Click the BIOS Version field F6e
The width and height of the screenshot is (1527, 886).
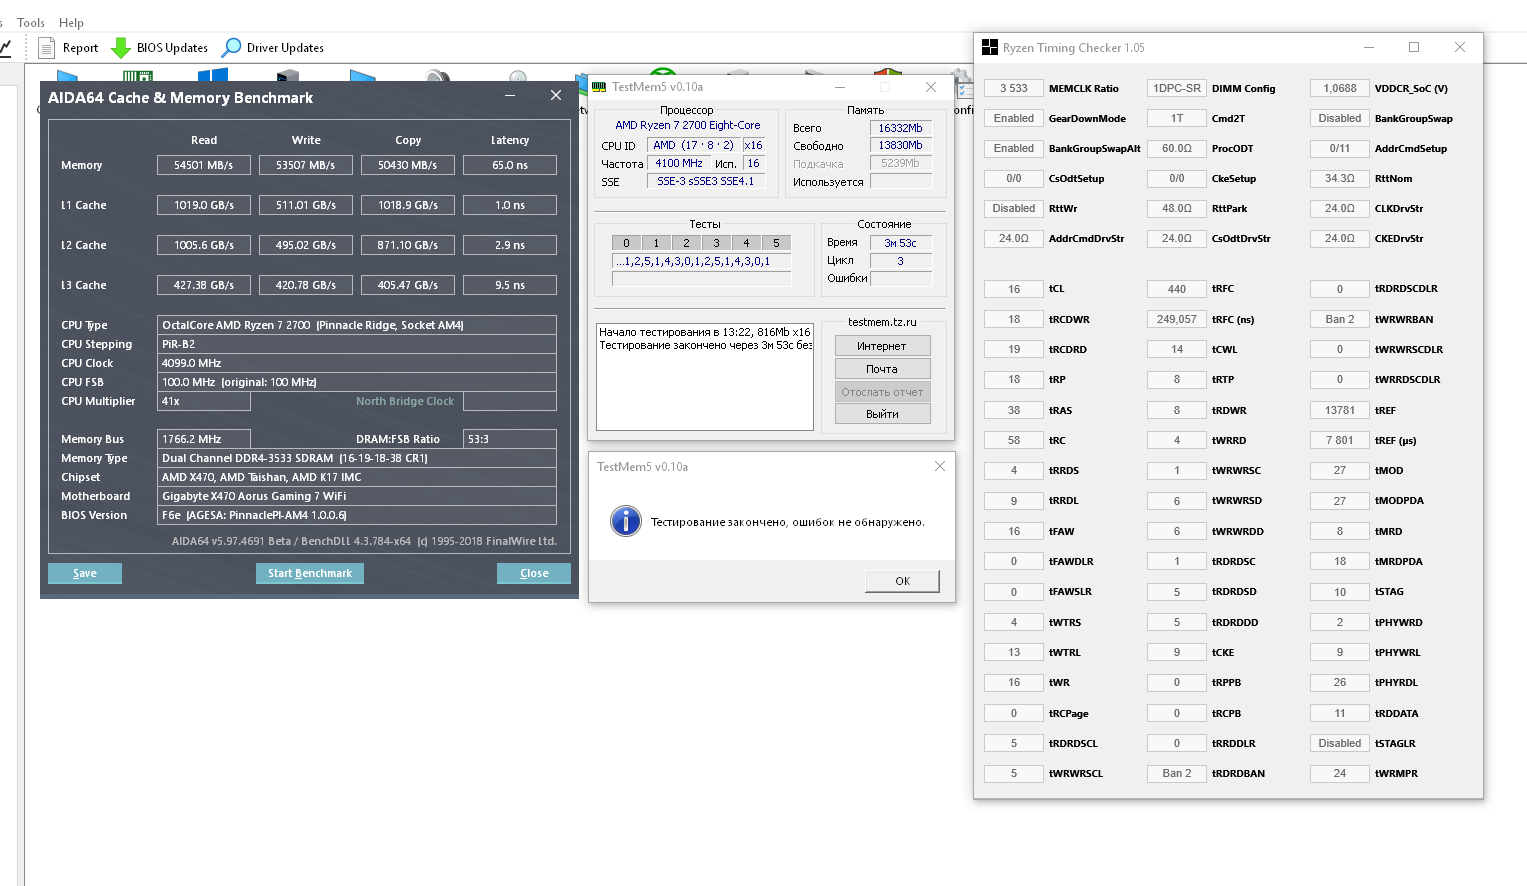click(x=357, y=515)
